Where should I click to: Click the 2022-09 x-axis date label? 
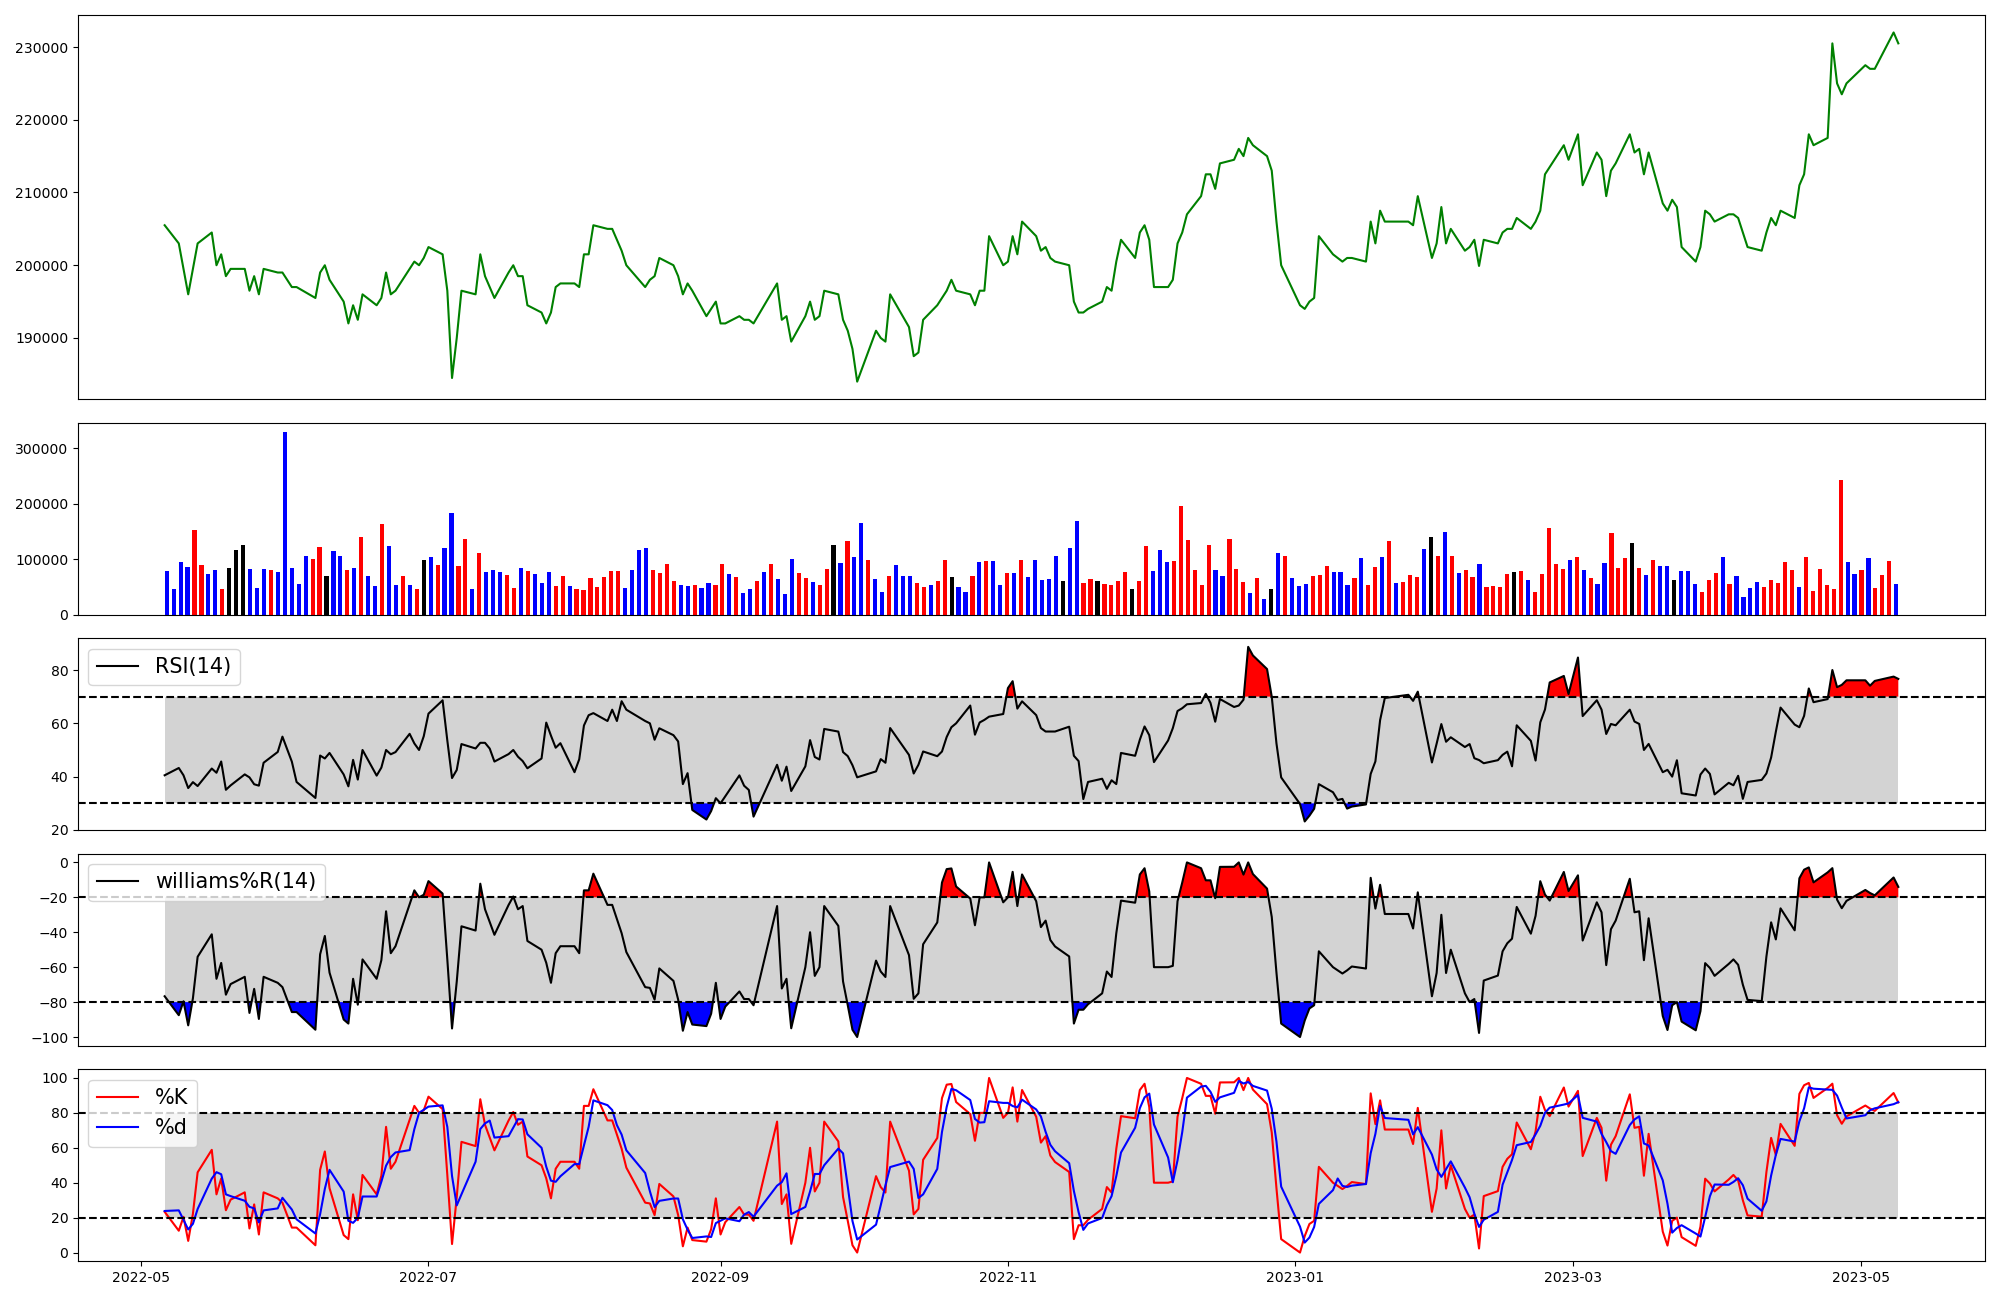tap(720, 1277)
